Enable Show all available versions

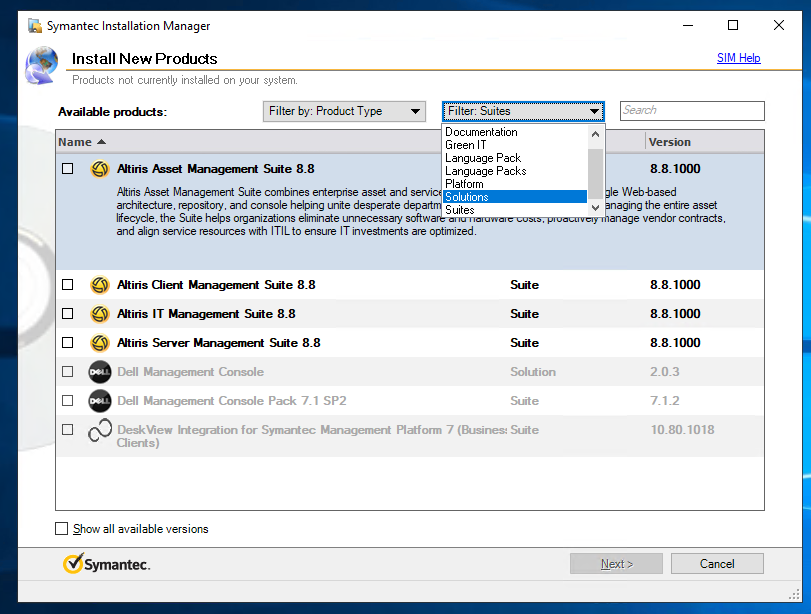[x=62, y=529]
